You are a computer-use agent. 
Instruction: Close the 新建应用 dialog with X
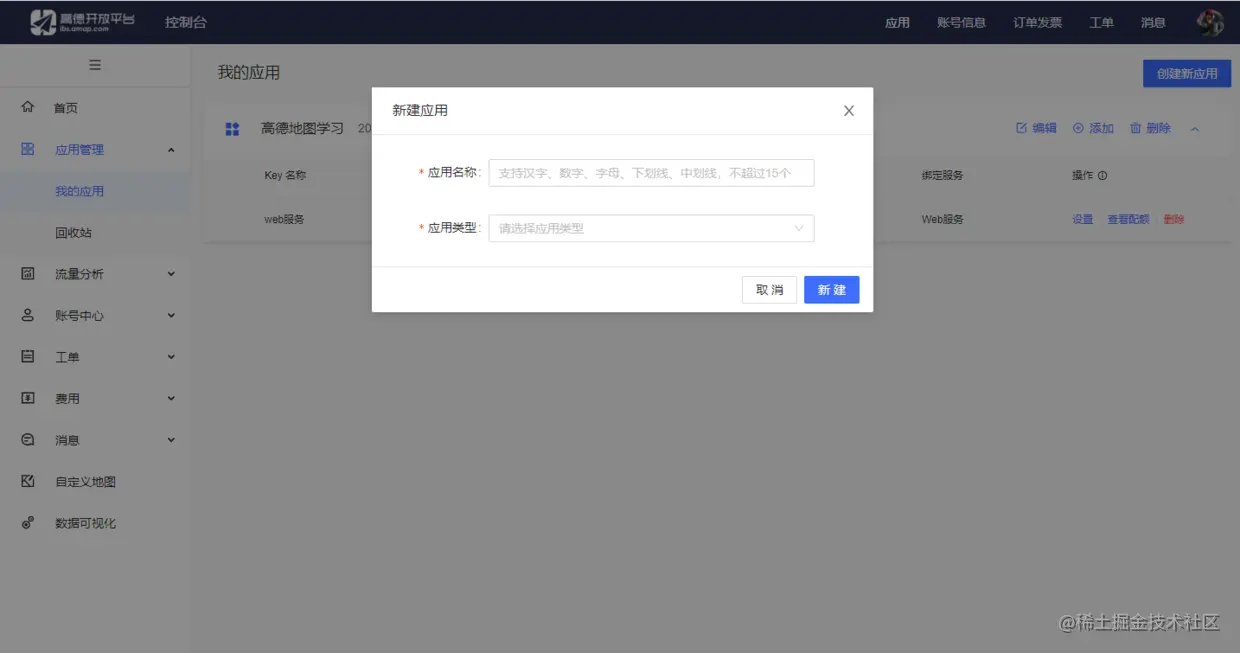click(x=849, y=111)
